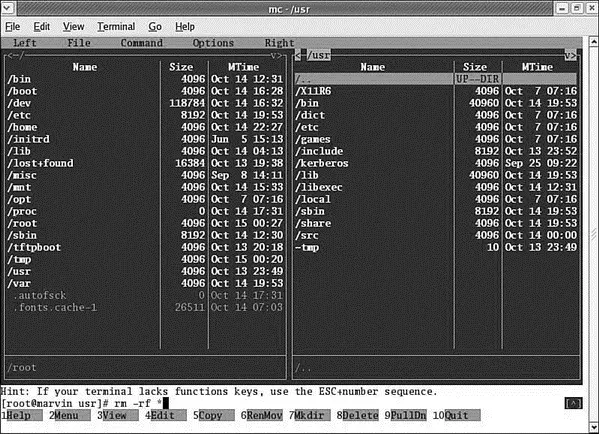Screen dimensions: 599x434
Task: Open mc Options menu
Action: (x=213, y=43)
